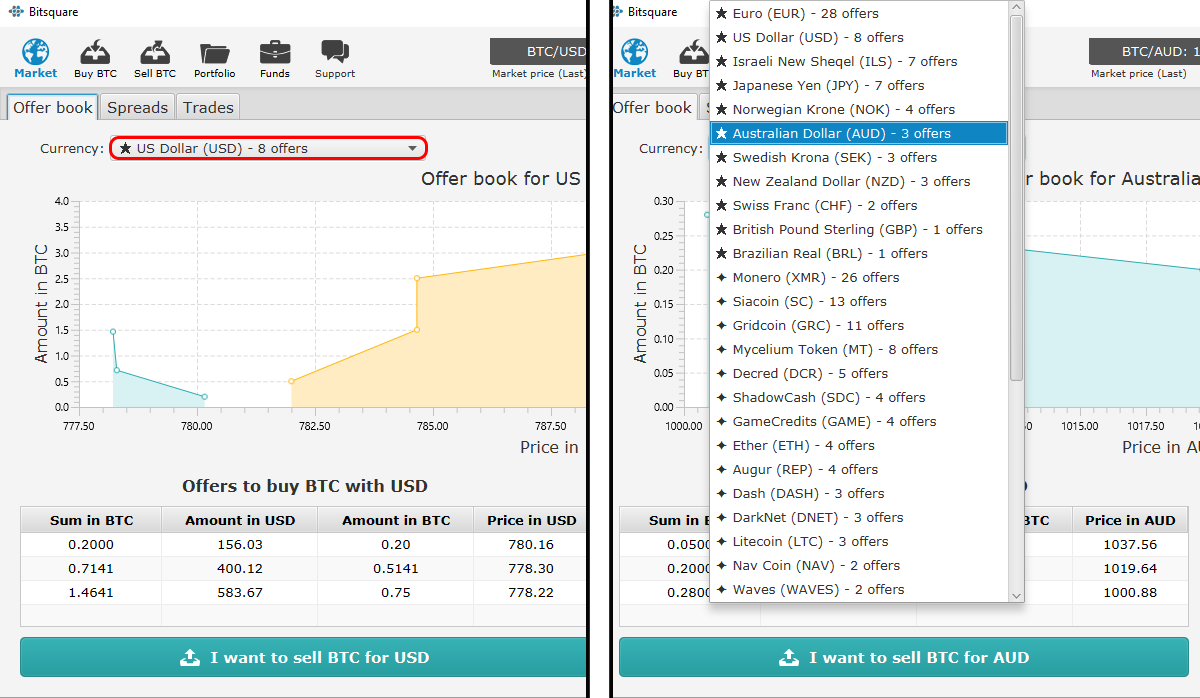
Task: Open Buy BTC section in left window
Action: tap(95, 58)
